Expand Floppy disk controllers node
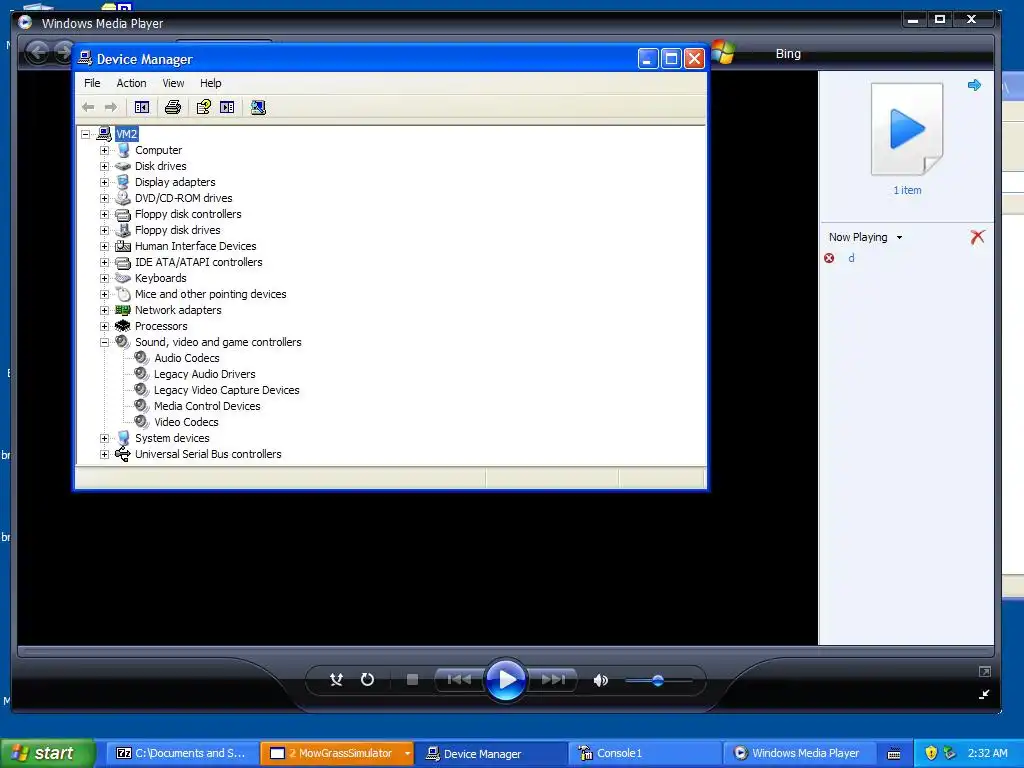Screen dimensions: 1024x768 (x=104, y=214)
